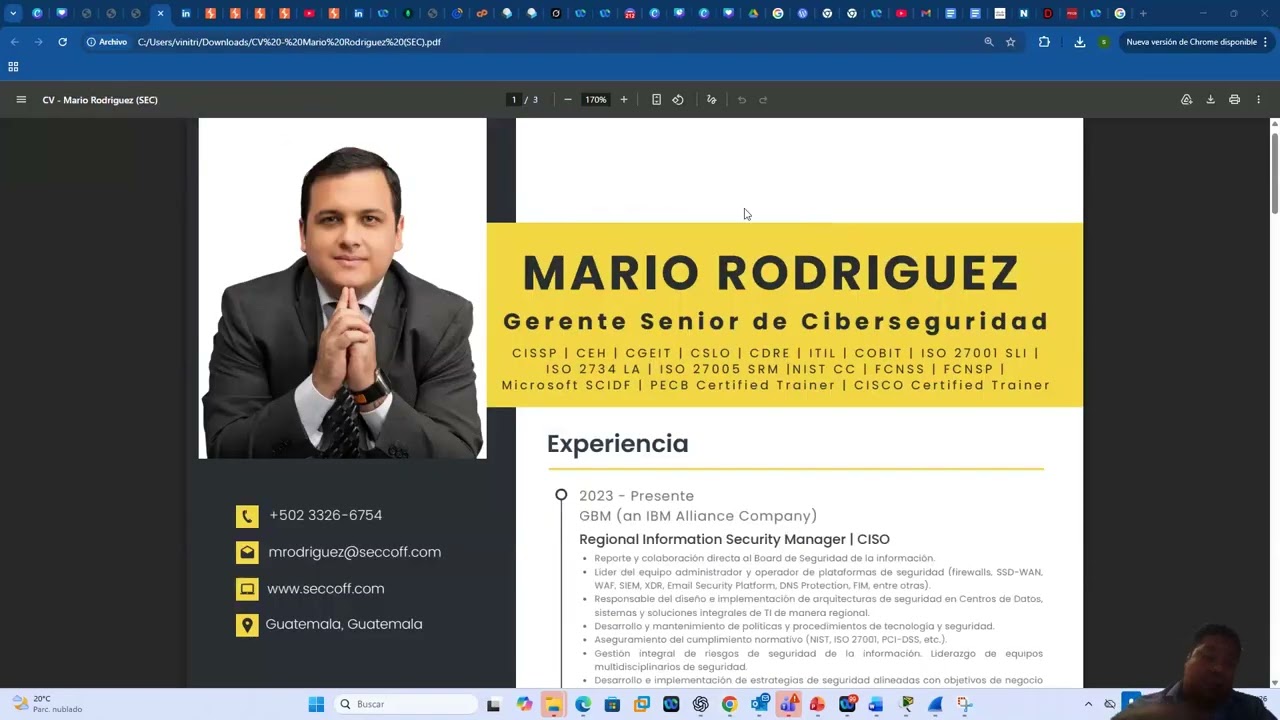Close the active PDF tab
This screenshot has height=720, width=1280.
click(x=160, y=14)
